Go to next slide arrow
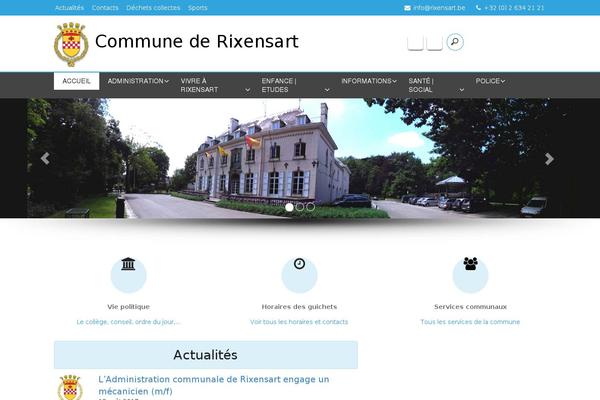 [549, 158]
